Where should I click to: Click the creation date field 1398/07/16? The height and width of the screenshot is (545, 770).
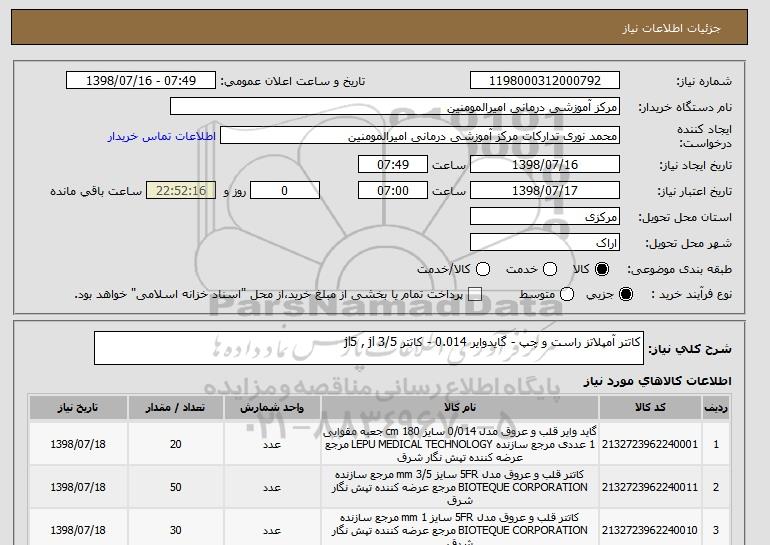coord(545,164)
